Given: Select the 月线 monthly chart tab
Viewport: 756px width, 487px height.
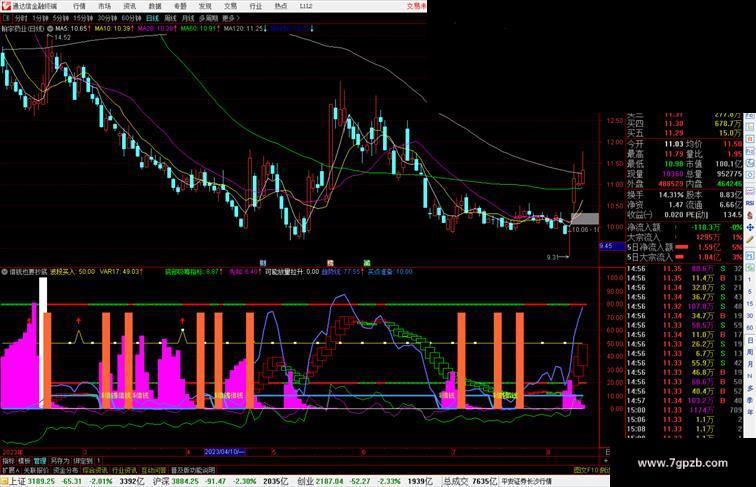Looking at the screenshot, I should pyautogui.click(x=188, y=18).
